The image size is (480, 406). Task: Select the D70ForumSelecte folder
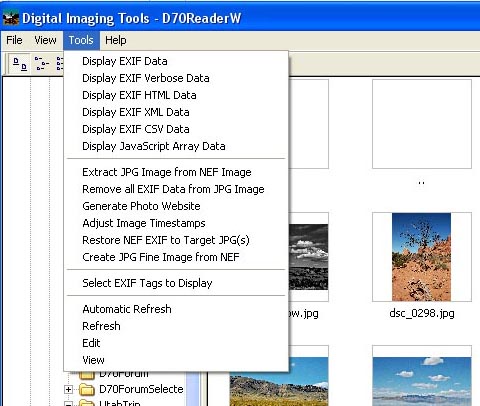(x=141, y=389)
